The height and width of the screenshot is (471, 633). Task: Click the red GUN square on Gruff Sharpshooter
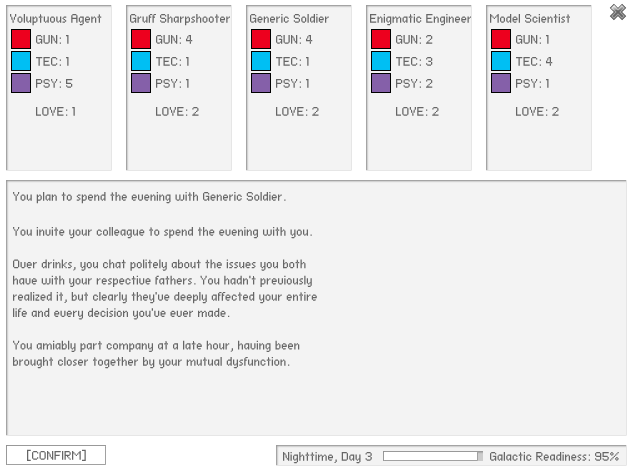point(140,39)
